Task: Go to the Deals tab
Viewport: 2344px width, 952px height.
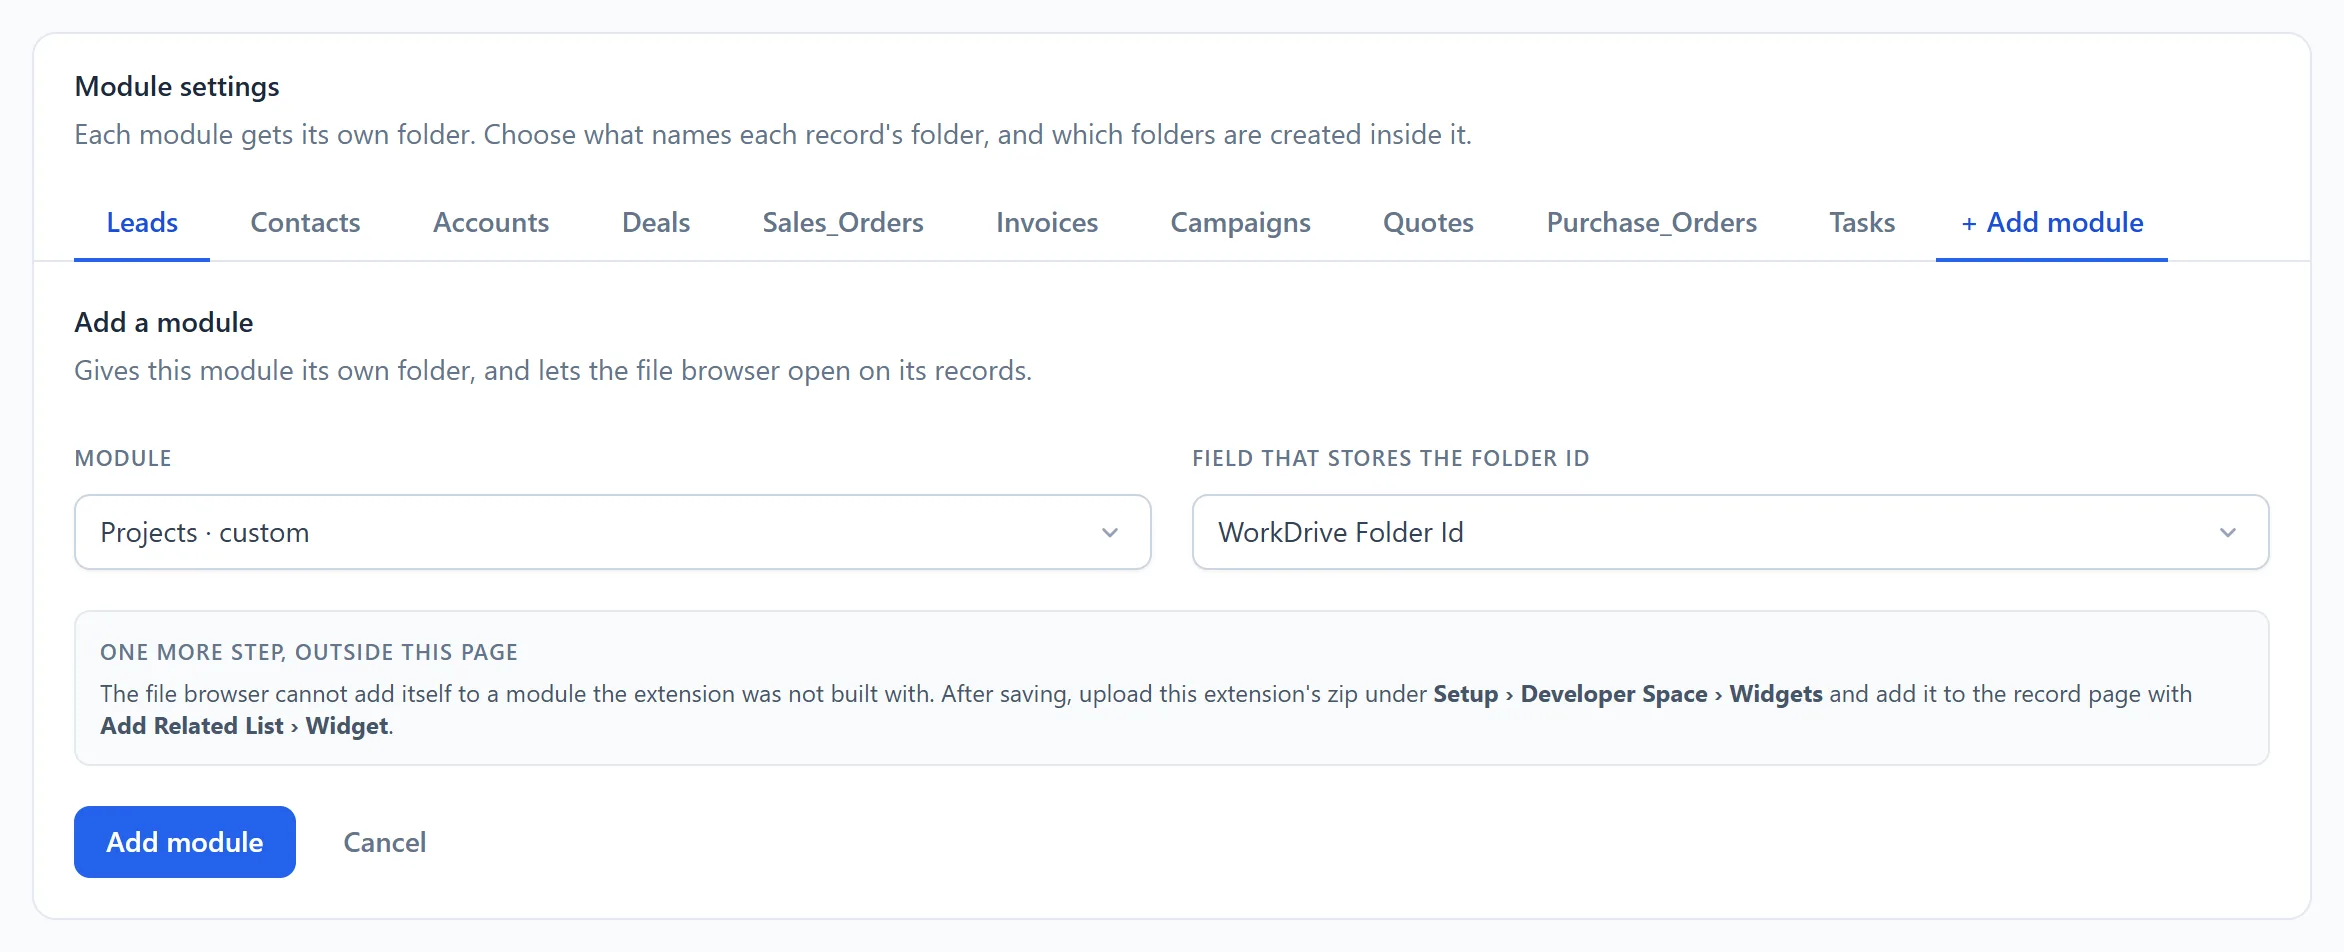Action: point(656,223)
